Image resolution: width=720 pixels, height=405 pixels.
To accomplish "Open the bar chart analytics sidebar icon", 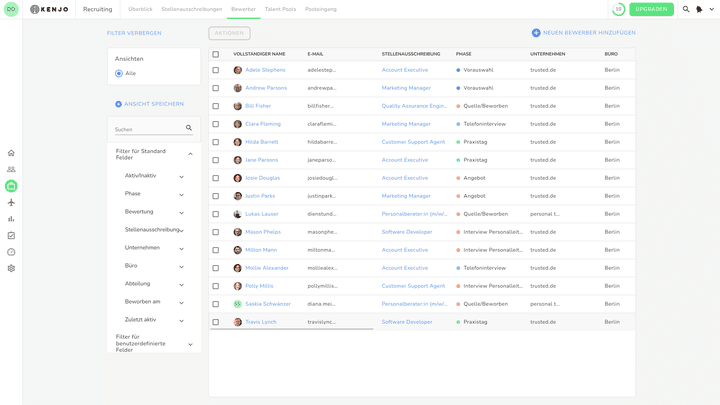I will [x=11, y=219].
